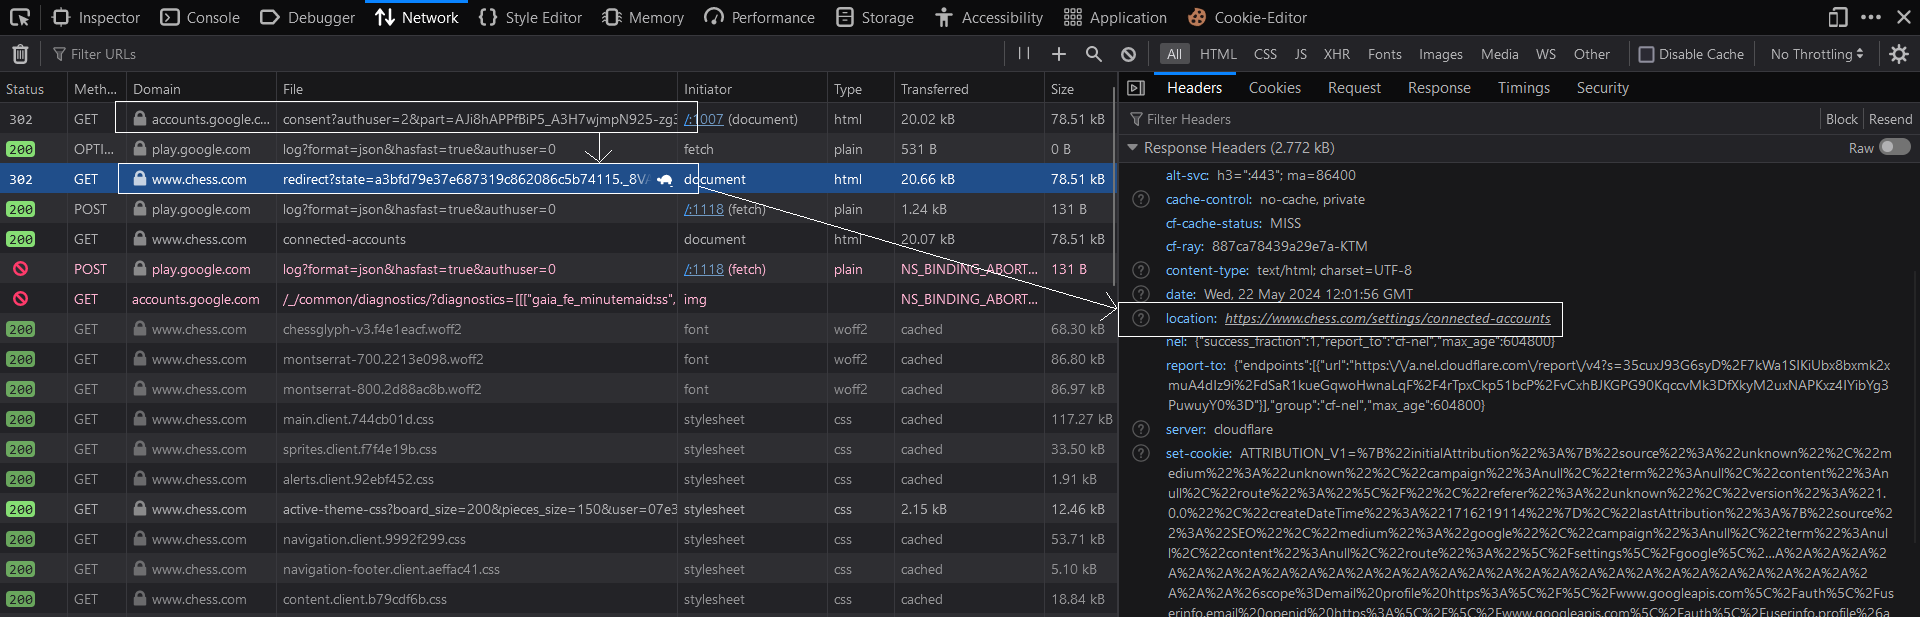Collapse the Response Headers section
This screenshot has height=617, width=1920.
click(1132, 147)
